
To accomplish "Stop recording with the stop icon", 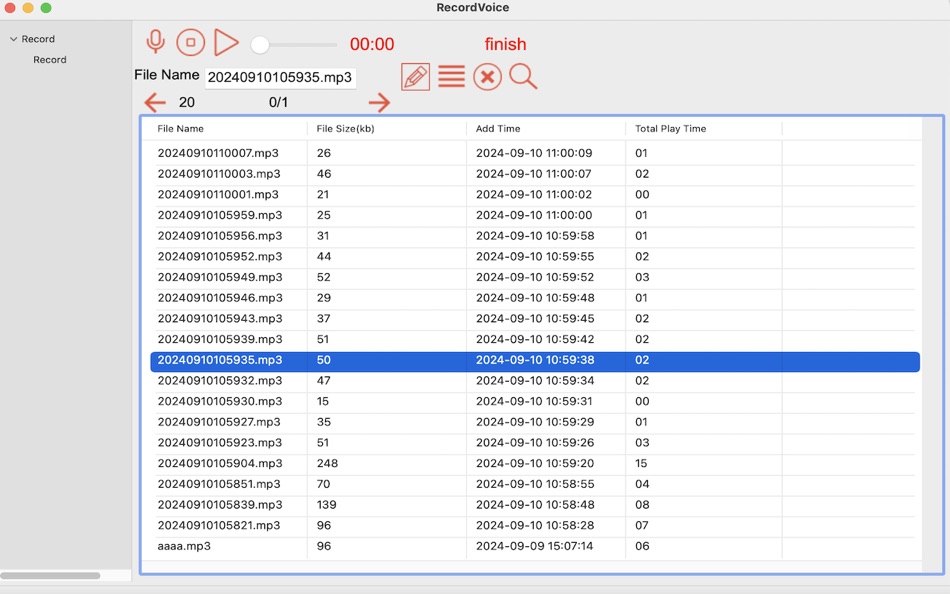I will pos(190,42).
